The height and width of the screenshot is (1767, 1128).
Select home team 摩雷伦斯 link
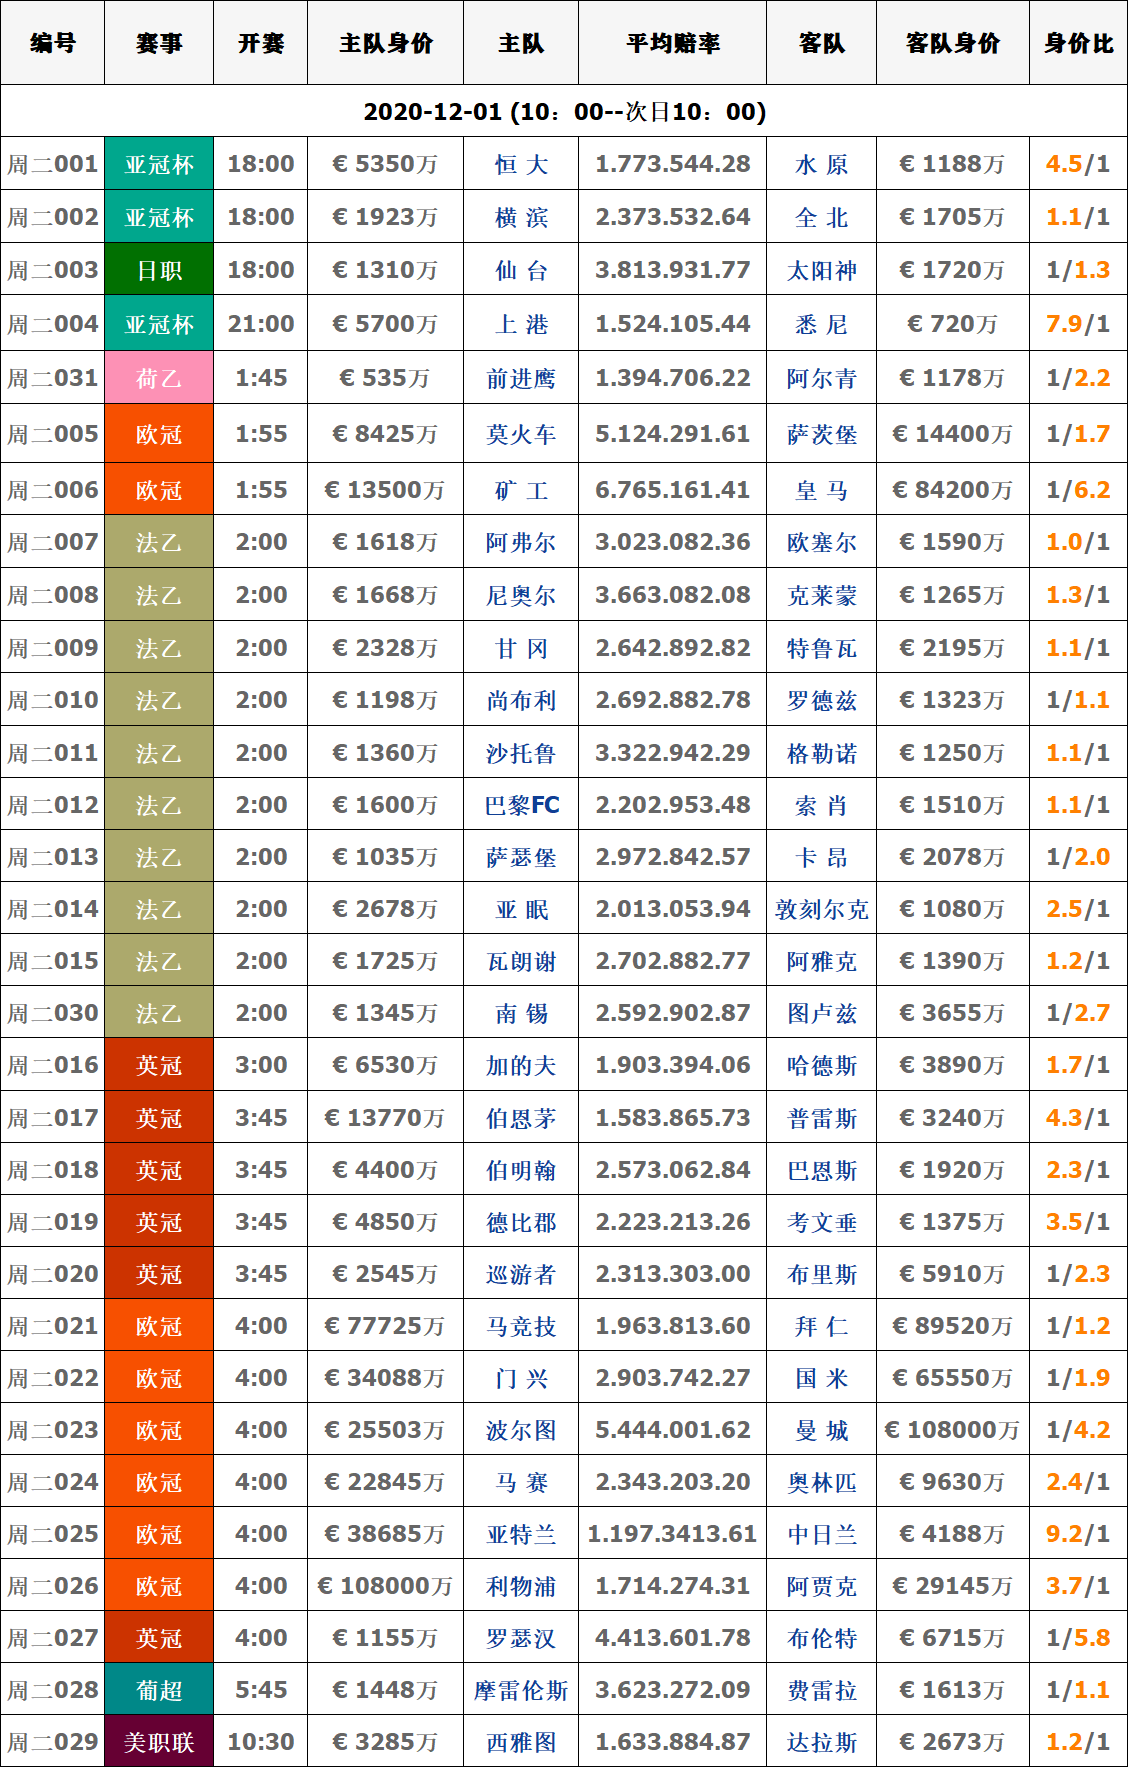click(521, 1691)
